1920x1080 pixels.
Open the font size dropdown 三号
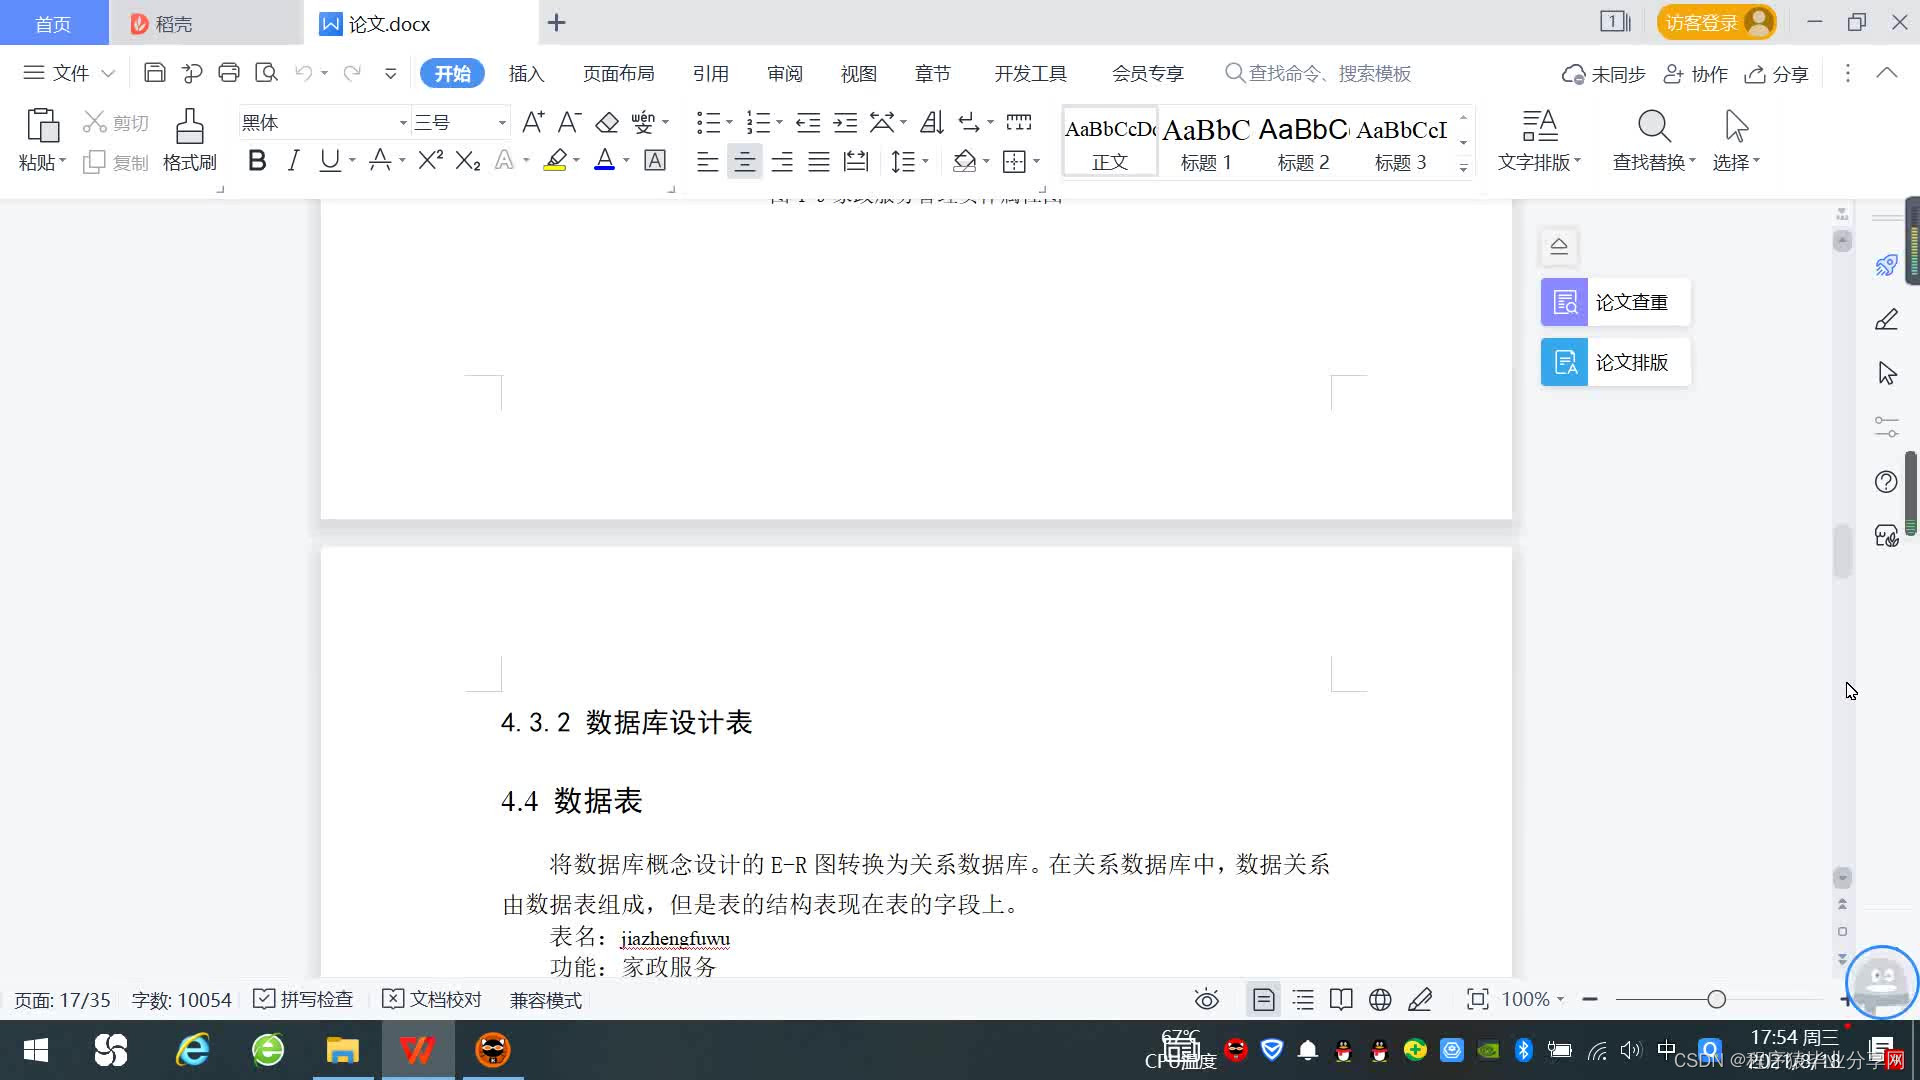[502, 122]
